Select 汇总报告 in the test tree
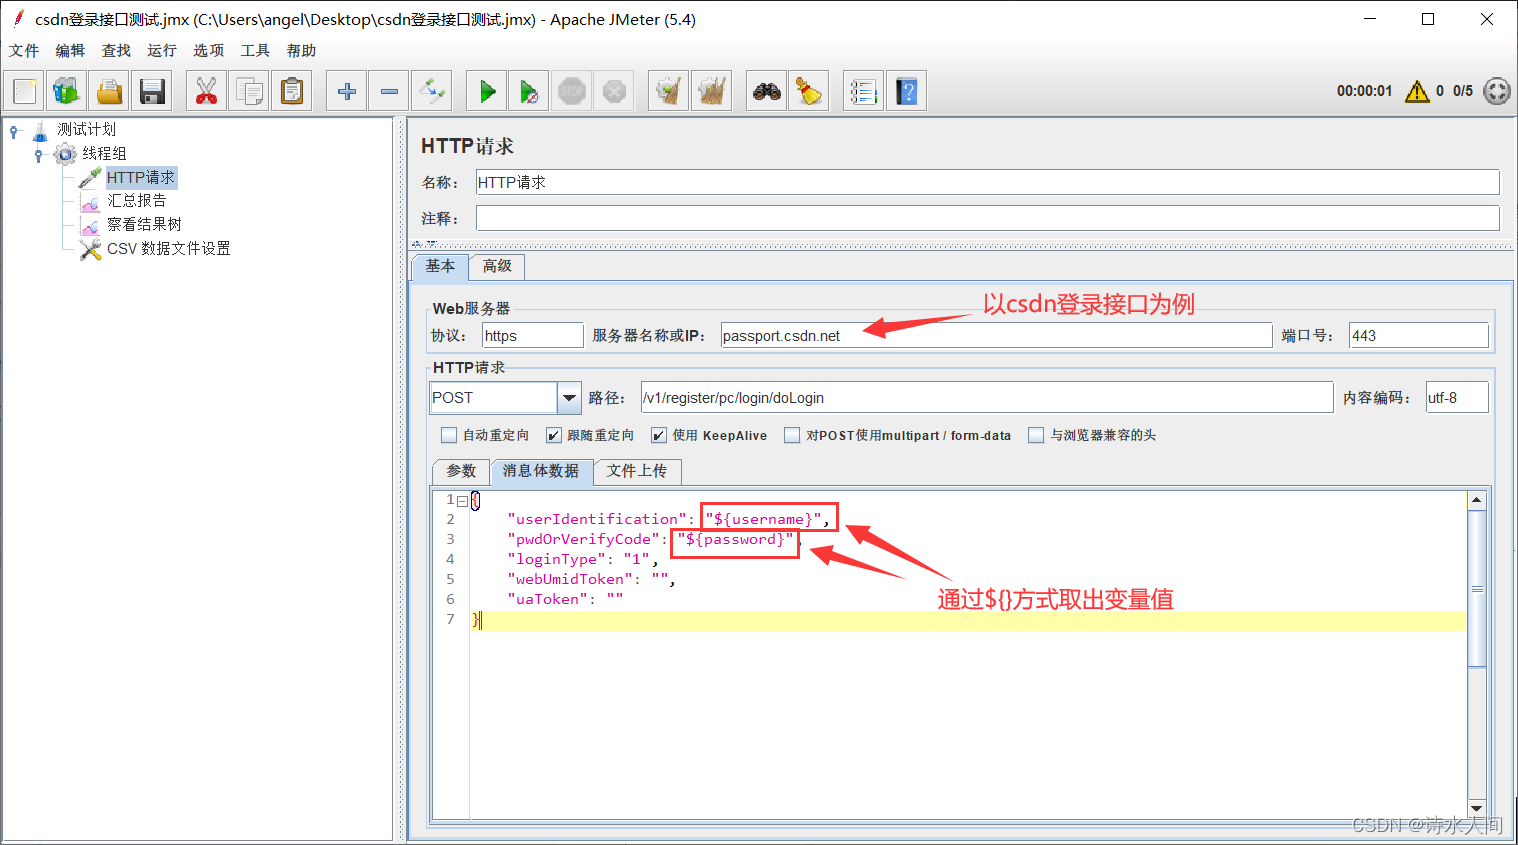The image size is (1518, 845). pyautogui.click(x=137, y=200)
